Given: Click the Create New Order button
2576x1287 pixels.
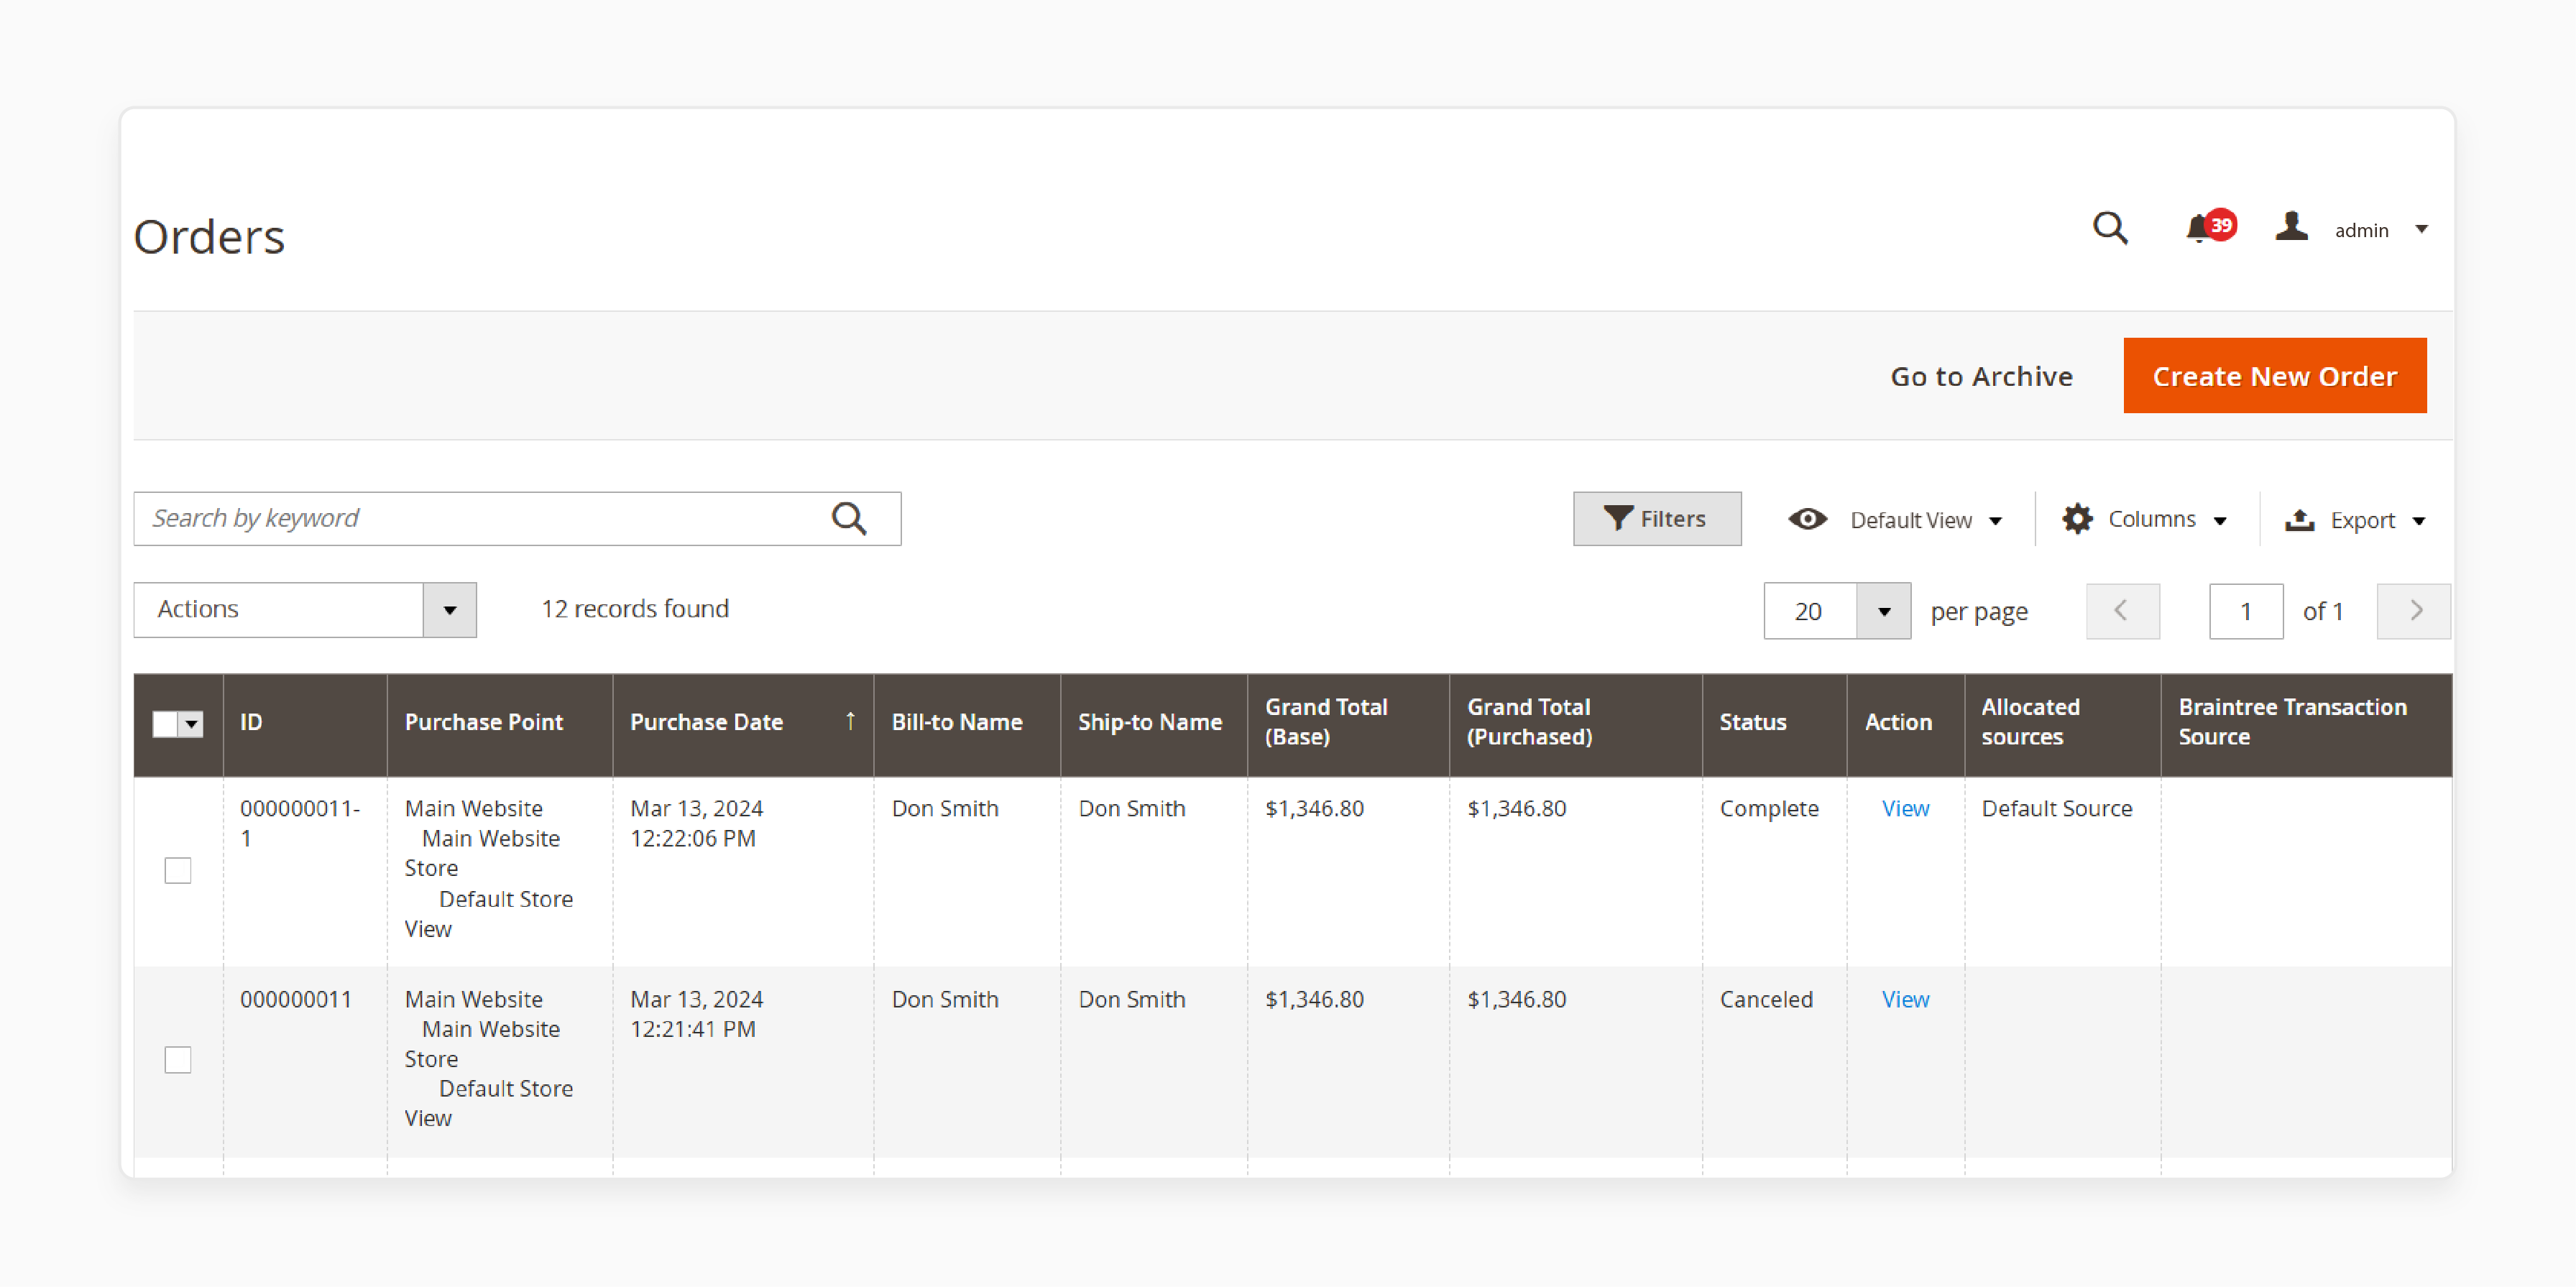Looking at the screenshot, I should click(2274, 376).
